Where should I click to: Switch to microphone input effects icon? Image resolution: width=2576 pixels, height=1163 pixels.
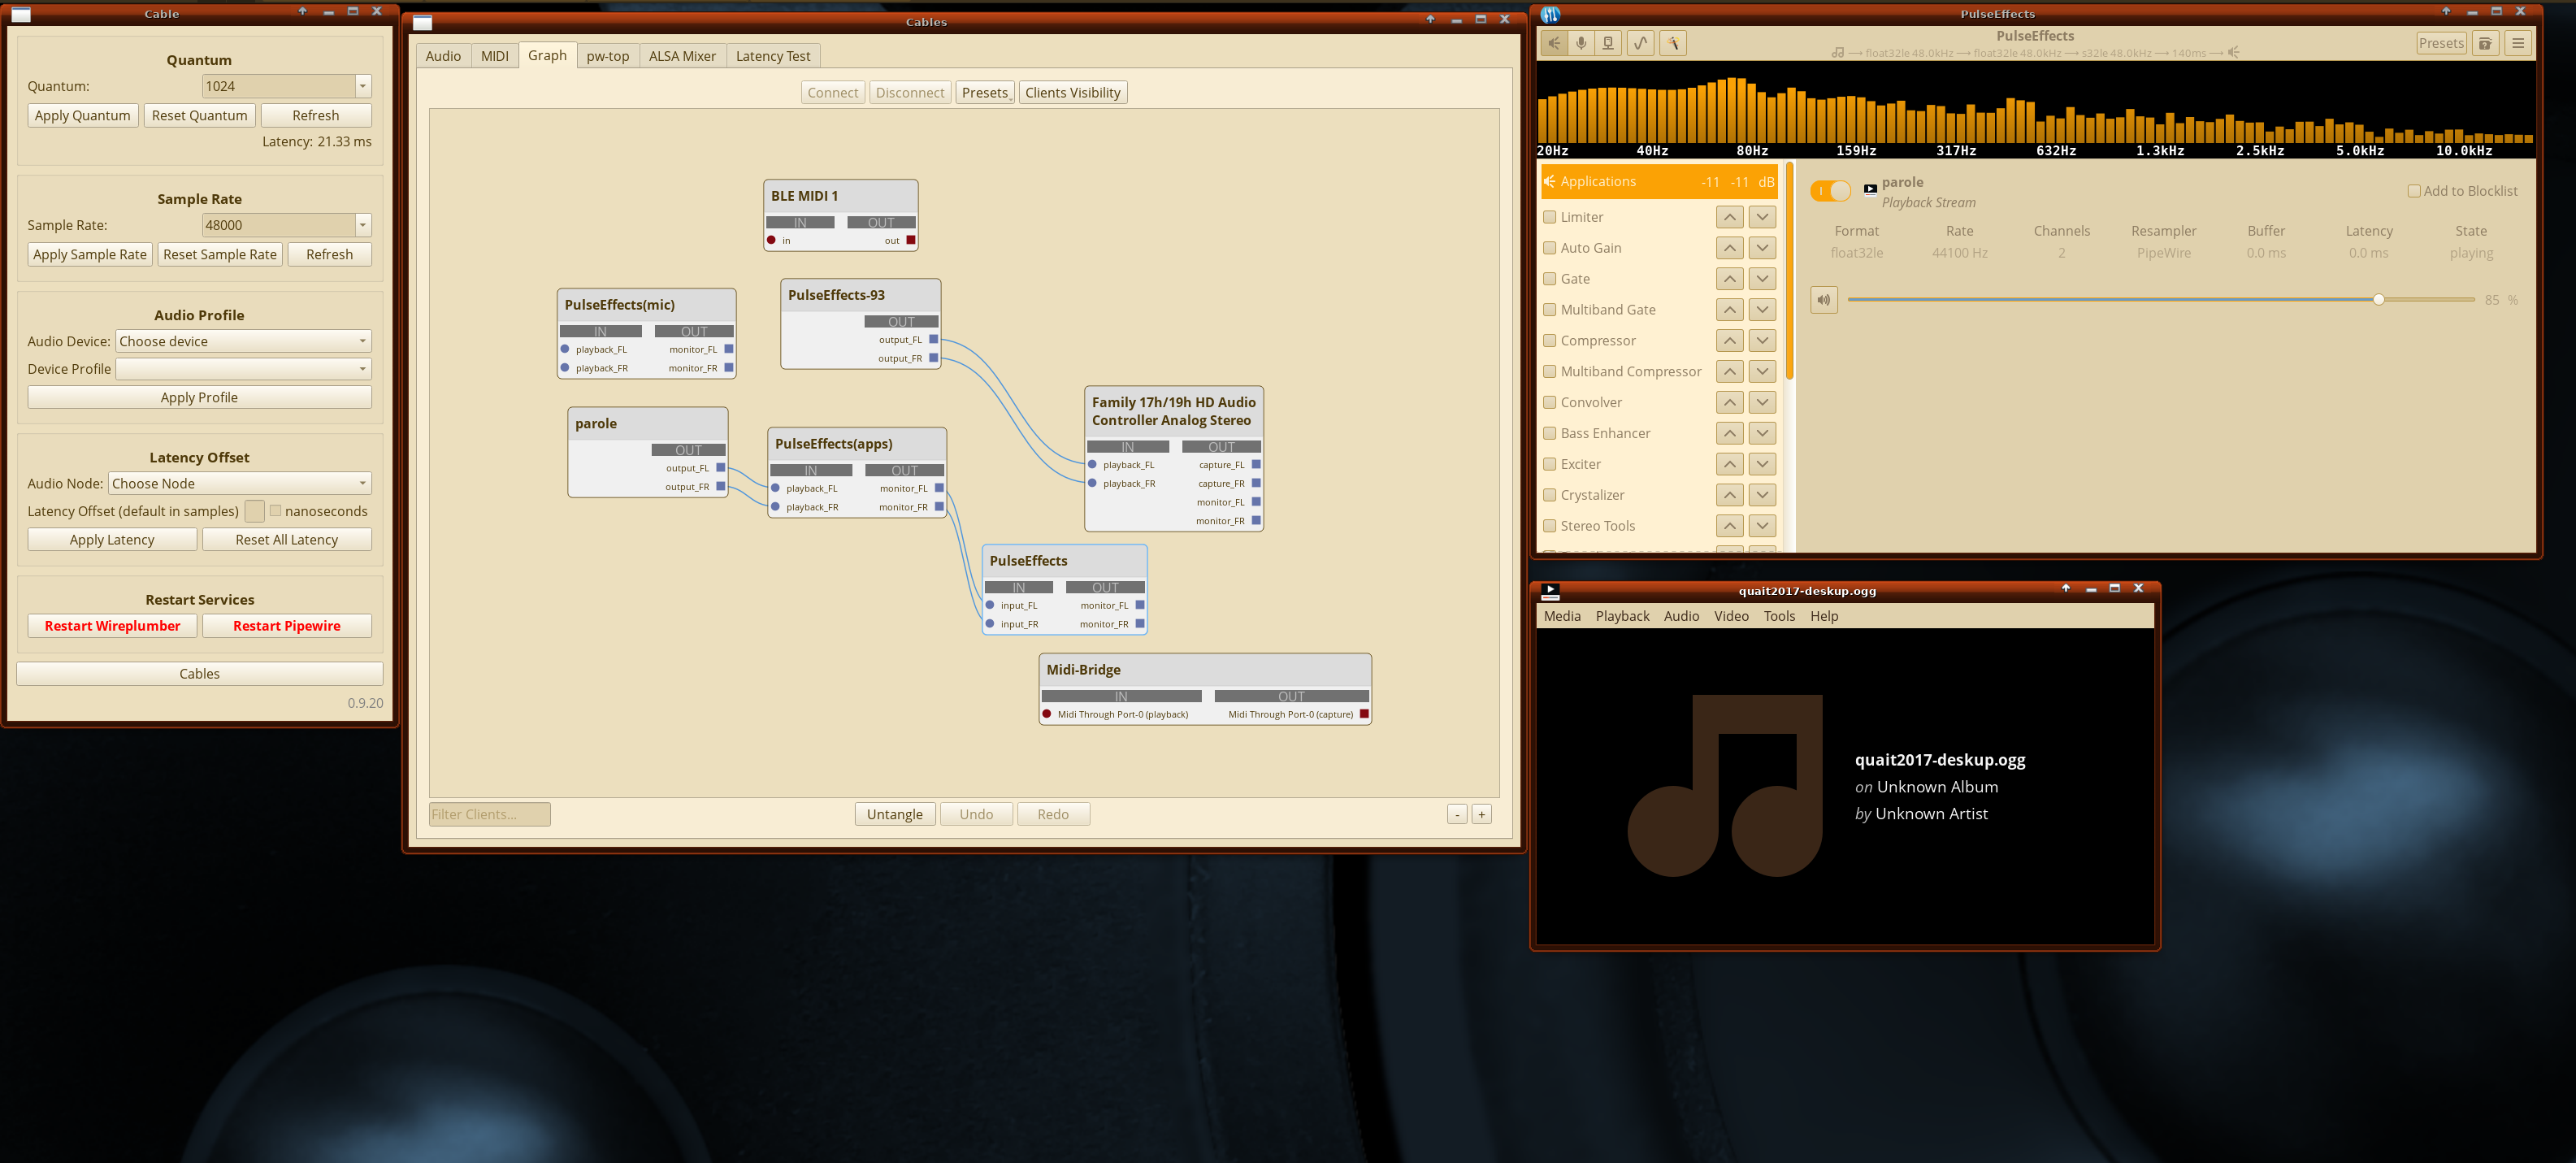(1581, 43)
